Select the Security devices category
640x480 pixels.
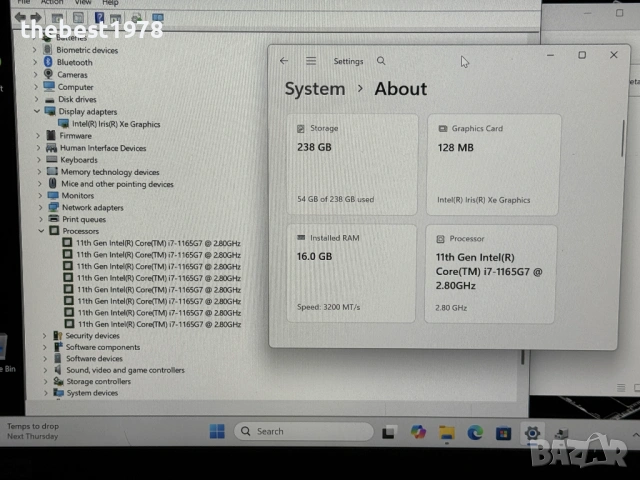(92, 336)
